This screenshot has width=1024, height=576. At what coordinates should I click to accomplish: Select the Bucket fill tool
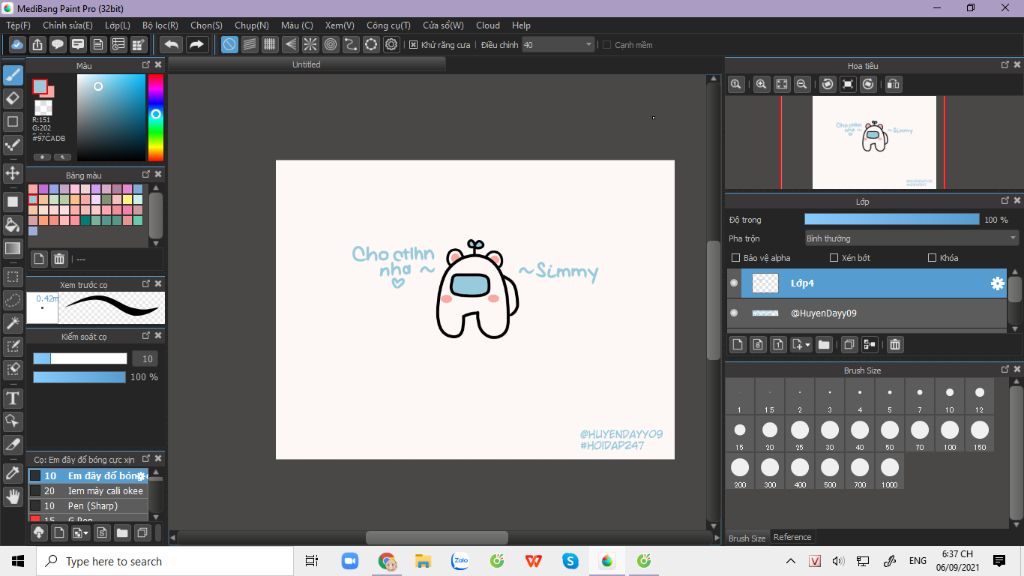pos(12,225)
